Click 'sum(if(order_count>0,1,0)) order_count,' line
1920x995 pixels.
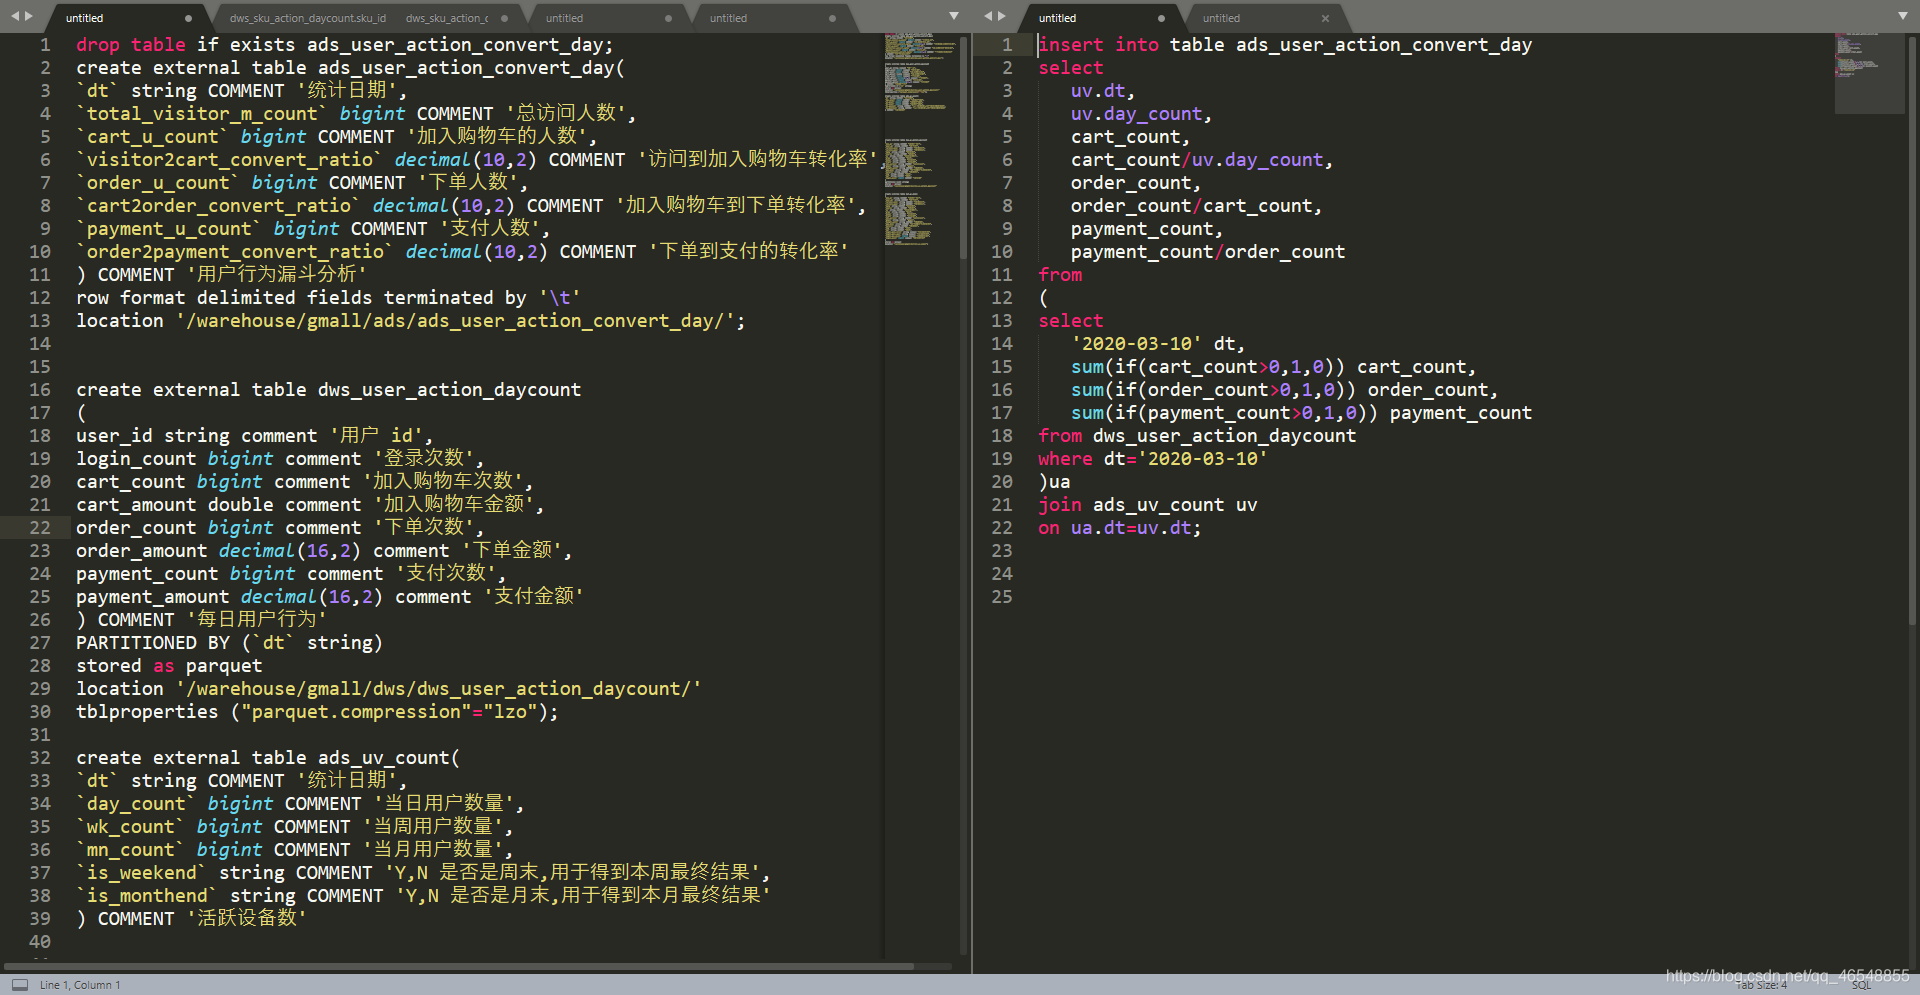(1284, 389)
